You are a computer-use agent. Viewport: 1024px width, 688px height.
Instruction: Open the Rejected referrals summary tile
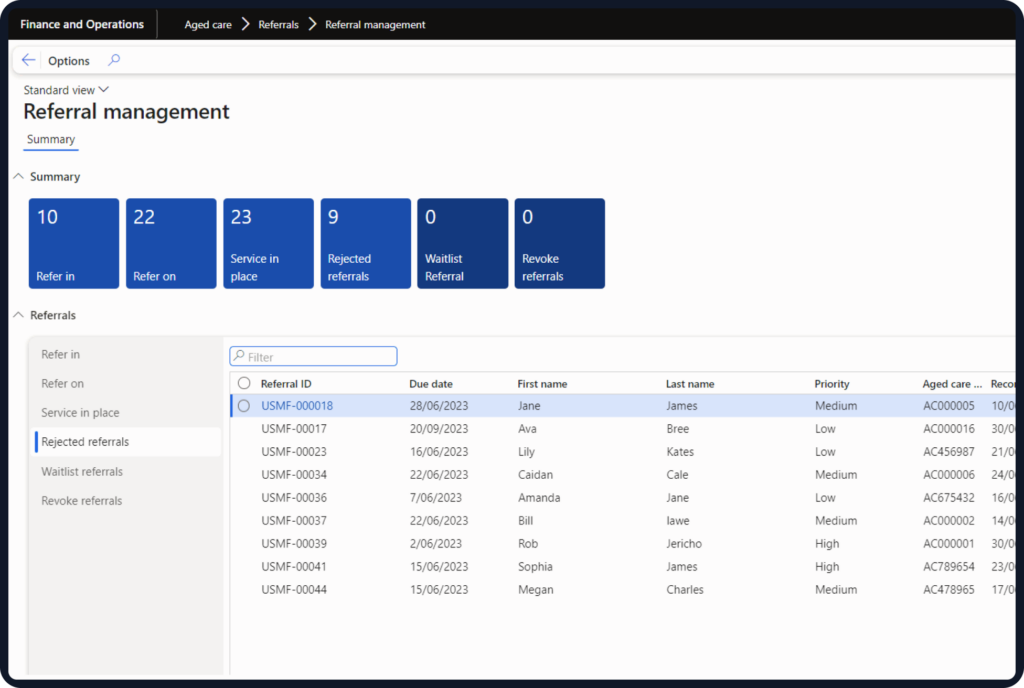pyautogui.click(x=365, y=243)
